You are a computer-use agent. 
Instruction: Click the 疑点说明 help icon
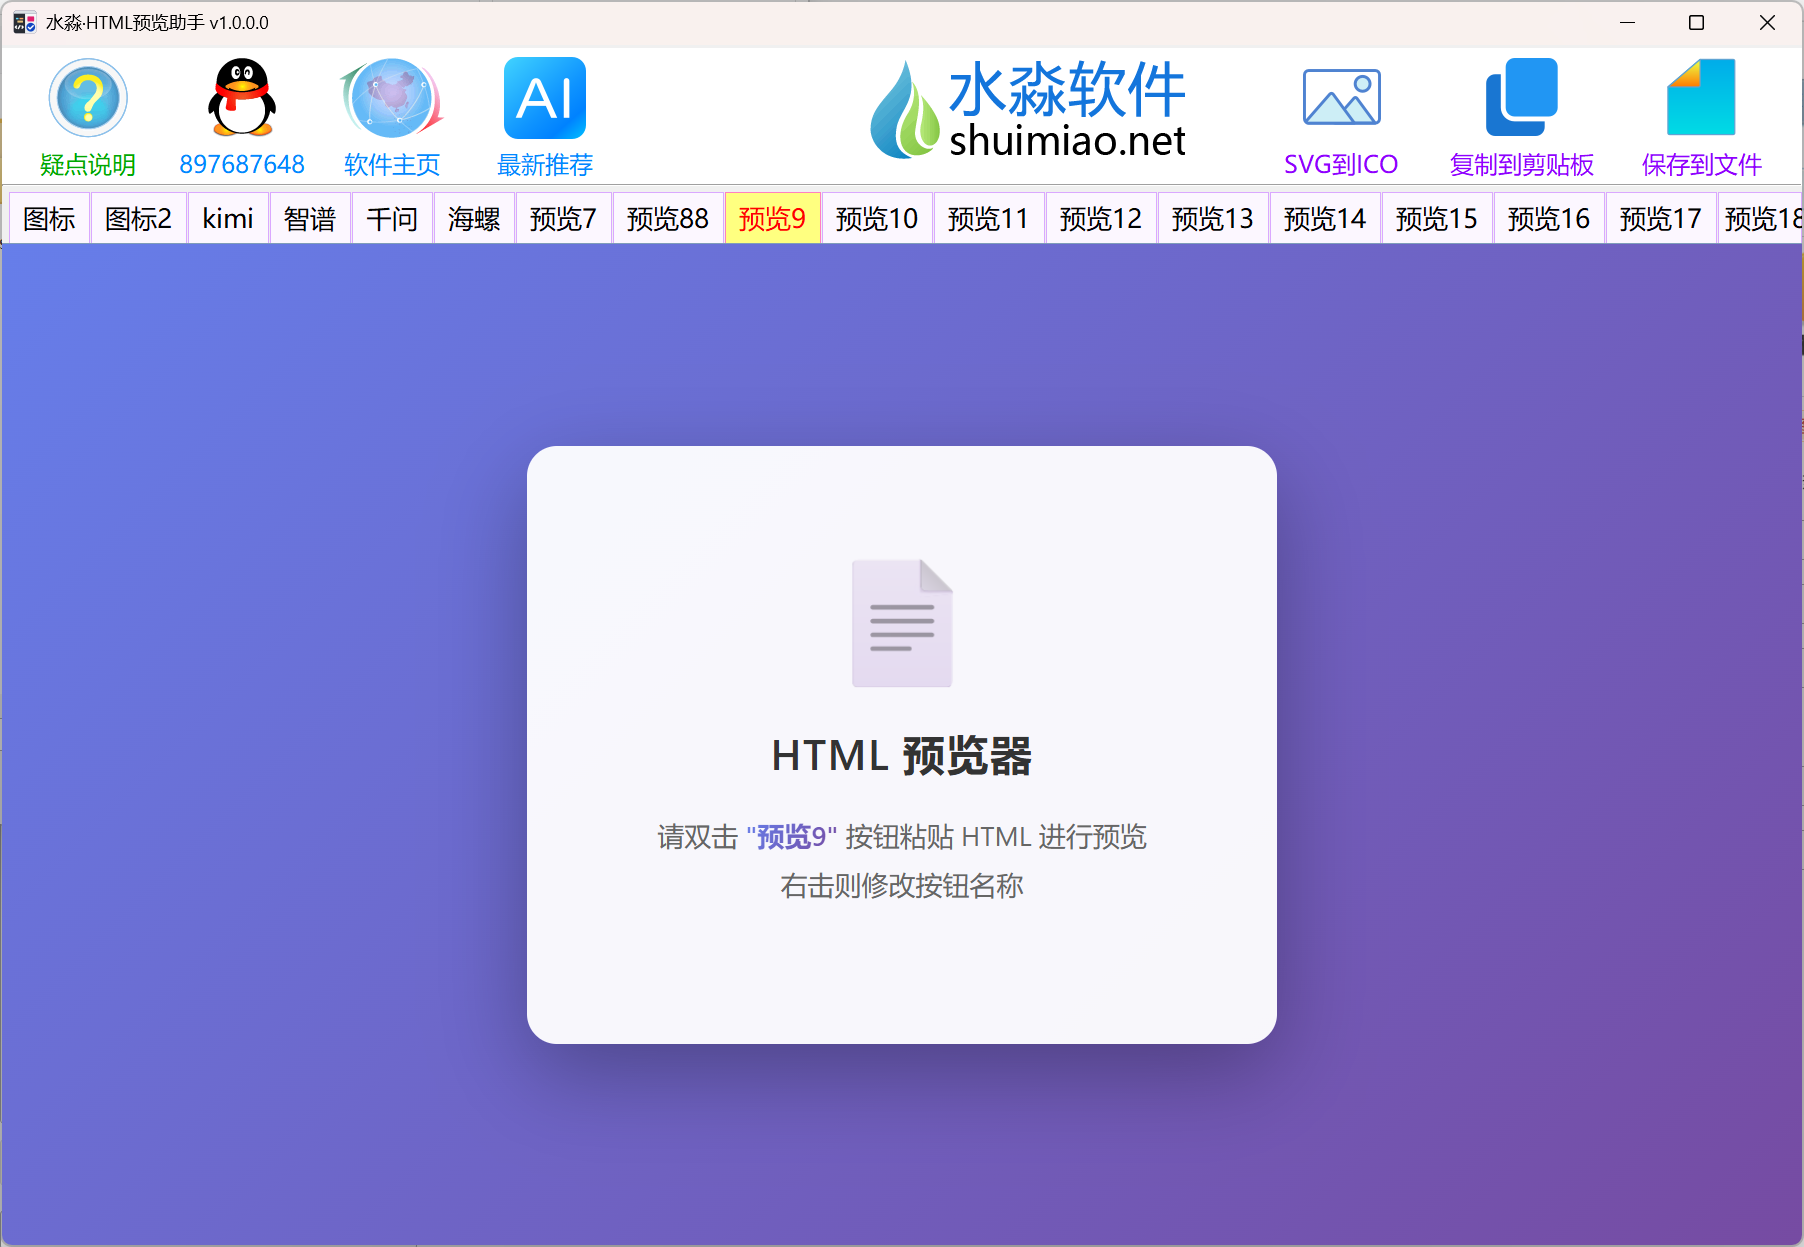click(x=87, y=97)
